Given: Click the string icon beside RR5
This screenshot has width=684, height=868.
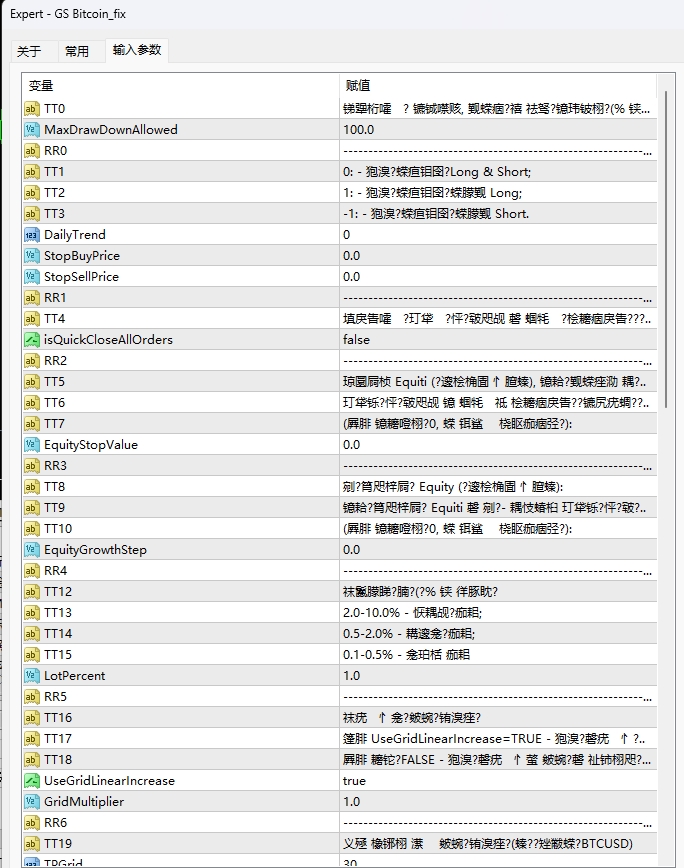Looking at the screenshot, I should click(x=32, y=697).
